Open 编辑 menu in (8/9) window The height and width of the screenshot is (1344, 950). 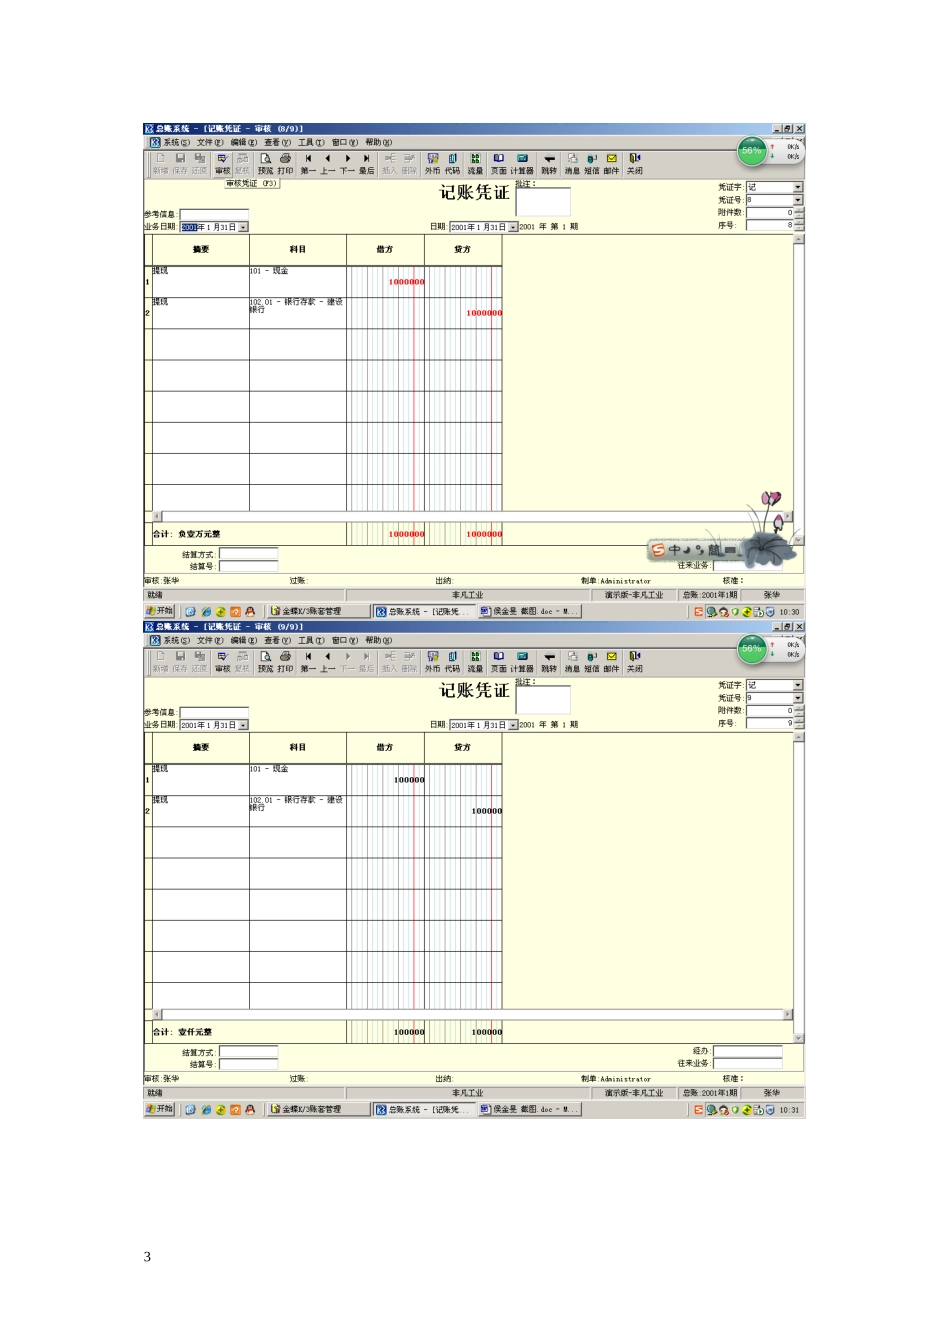tap(243, 143)
